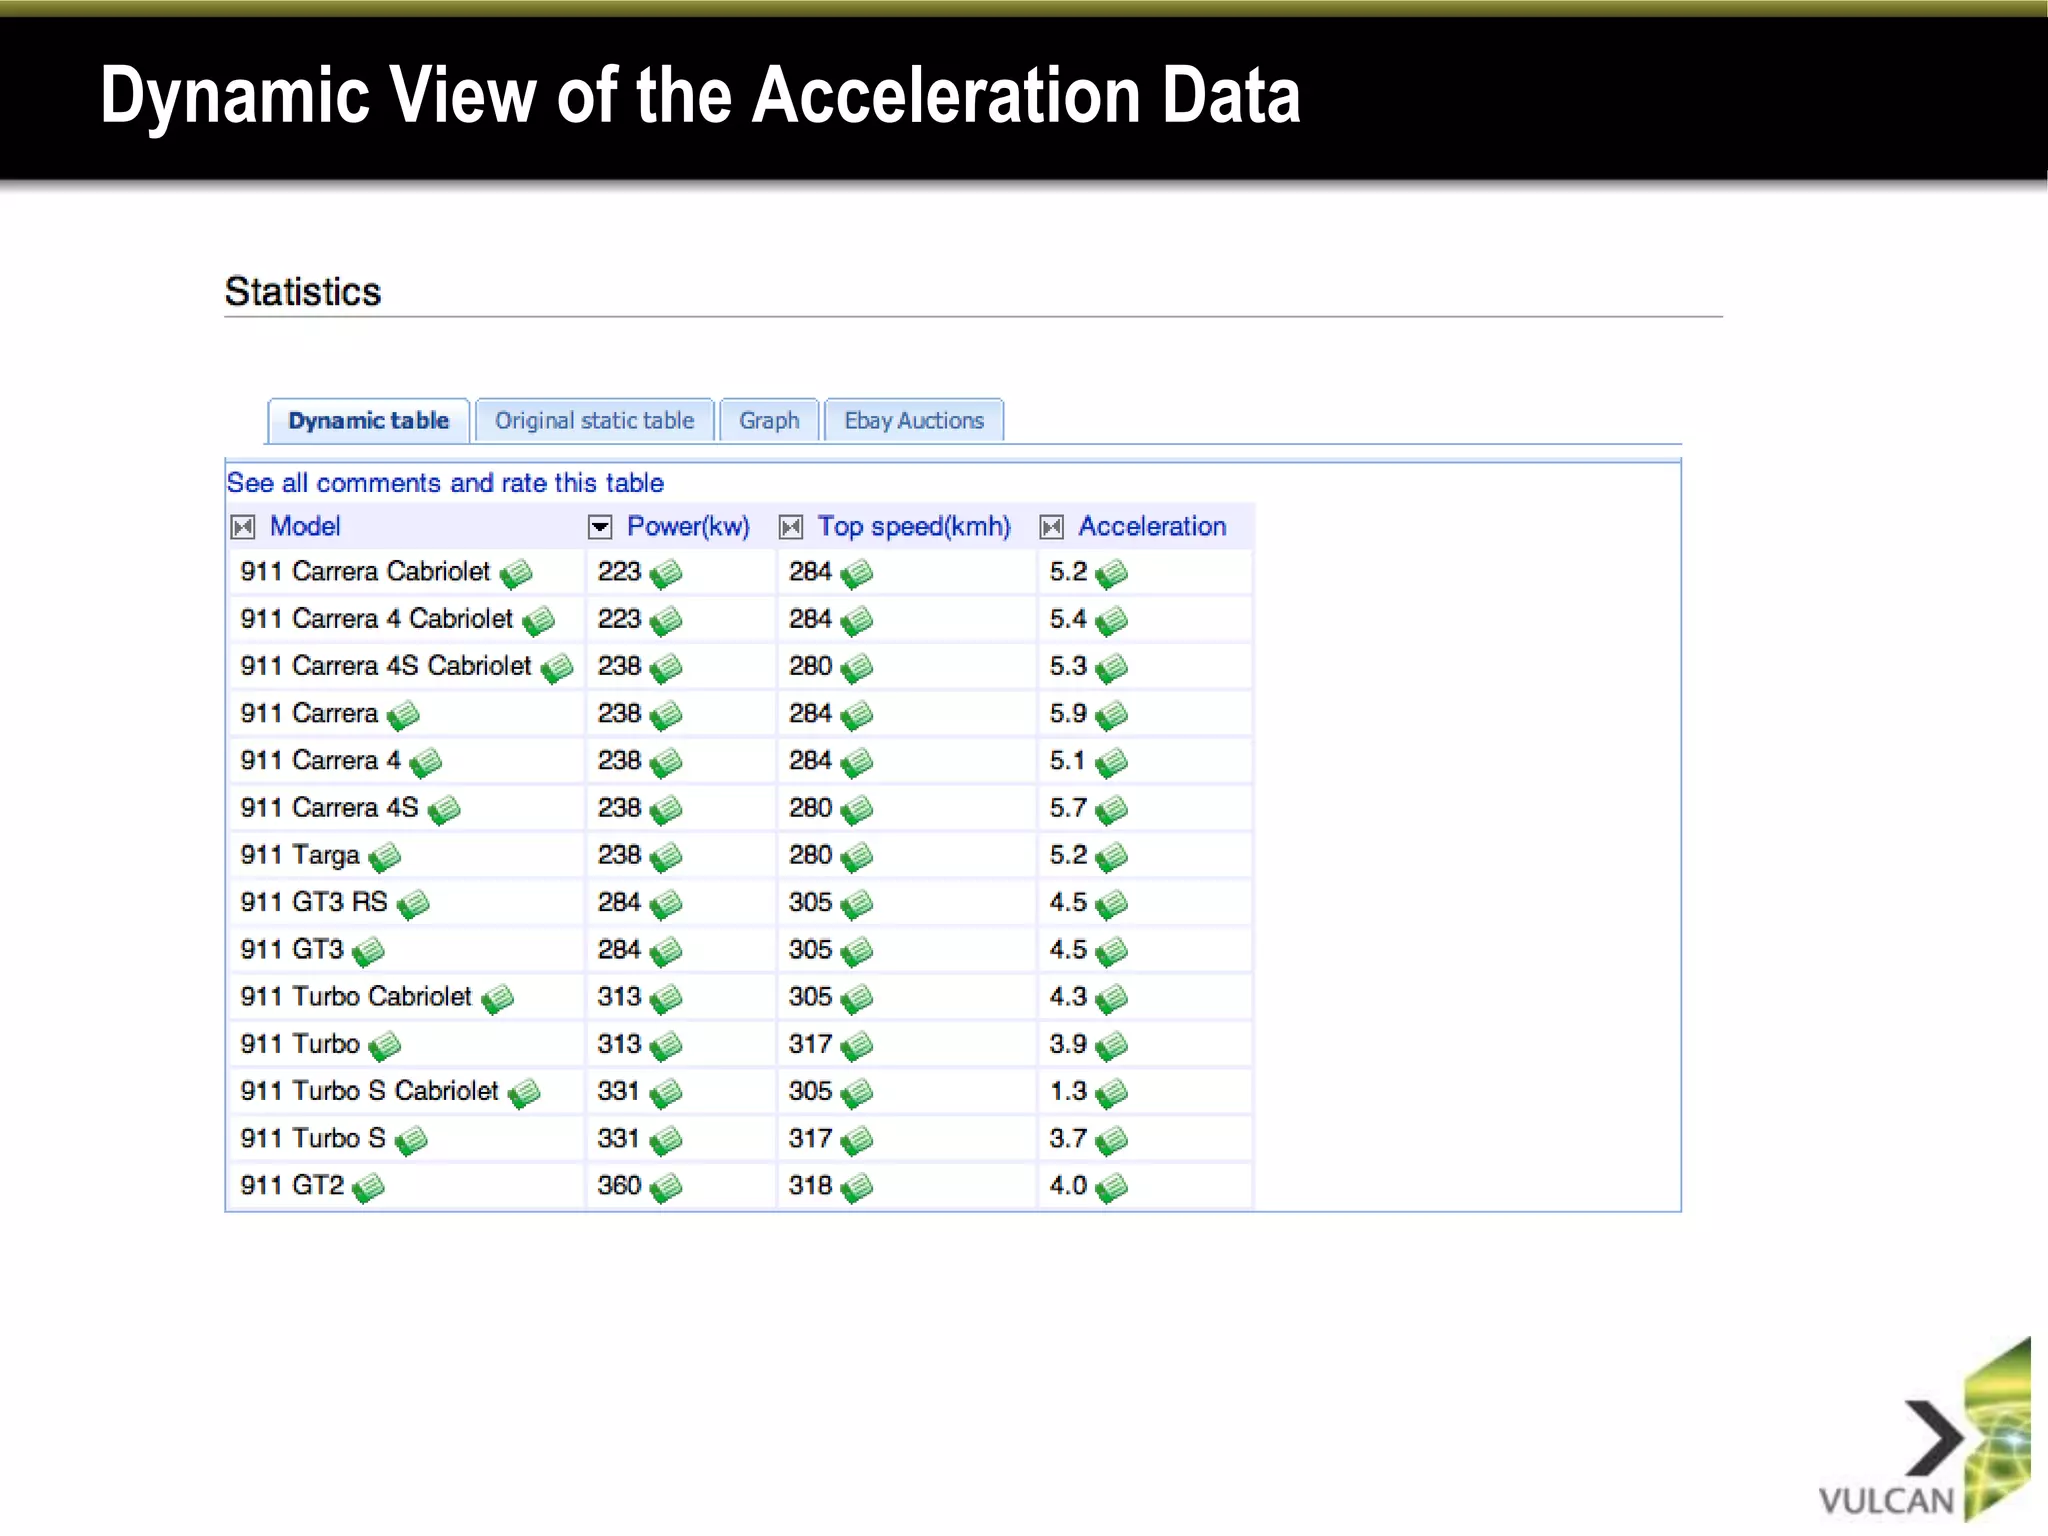The height and width of the screenshot is (1536, 2048).
Task: Click the note icon beside 911 GT3 RS
Action: [x=413, y=904]
